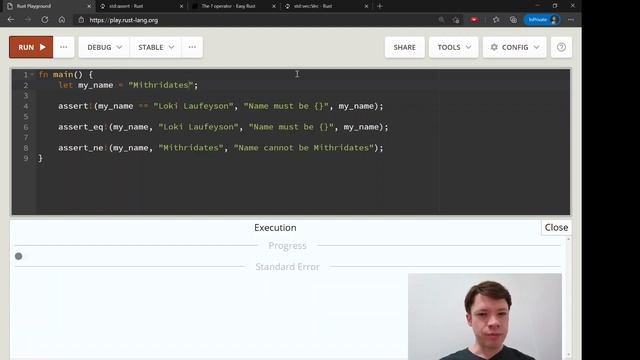Go to browser home page

coord(62,20)
